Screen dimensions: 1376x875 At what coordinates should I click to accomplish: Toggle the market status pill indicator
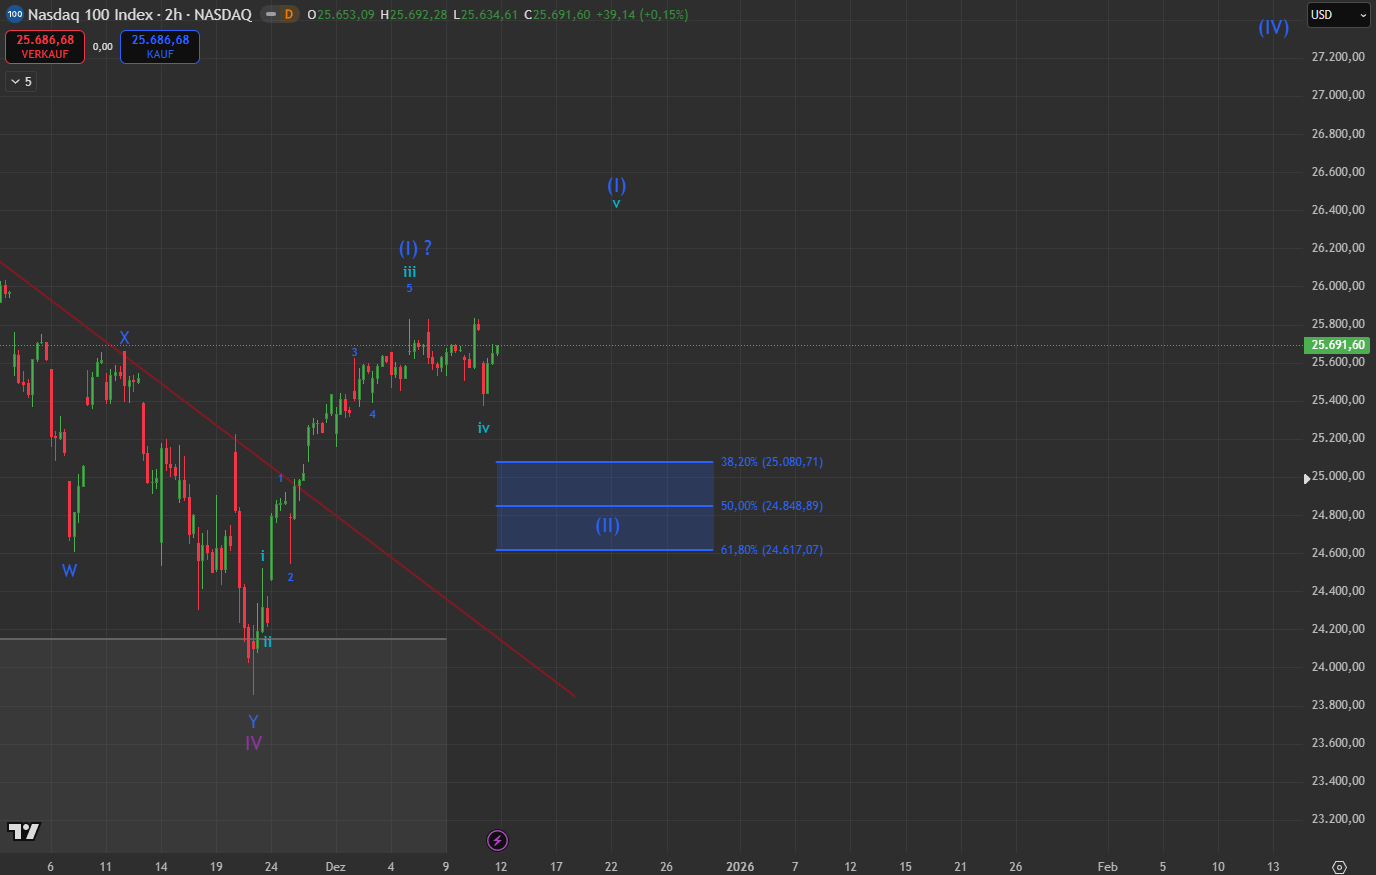270,14
